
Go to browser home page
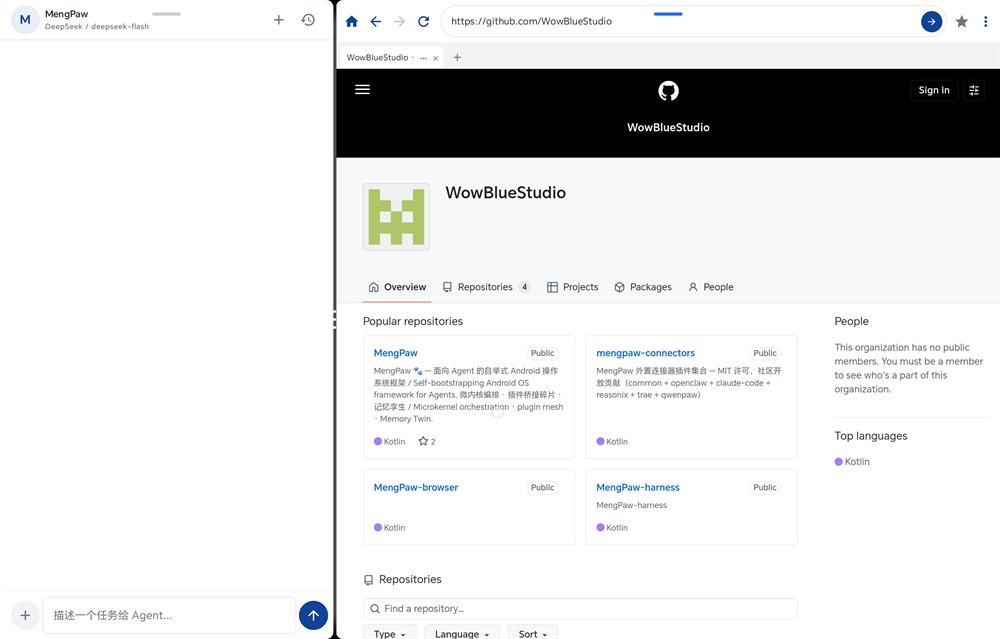[351, 21]
